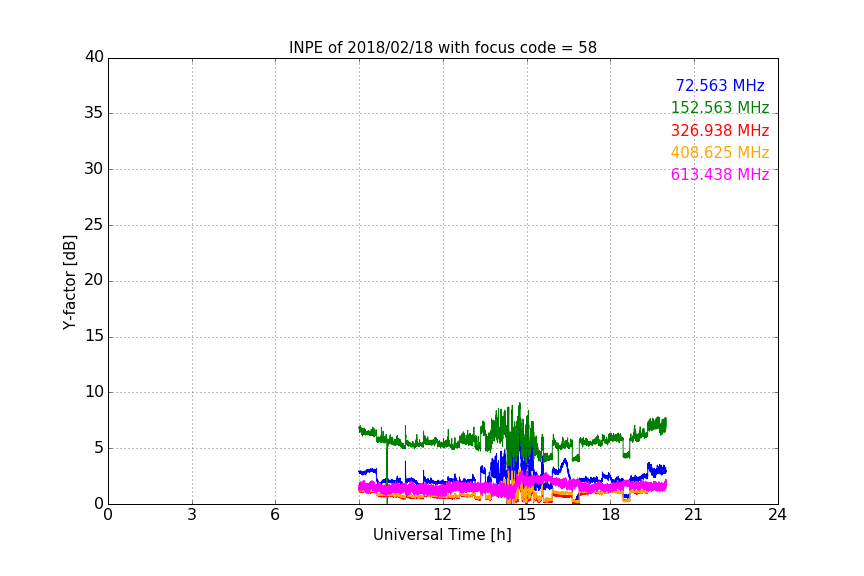Click the x-axis tick label 18

[610, 515]
